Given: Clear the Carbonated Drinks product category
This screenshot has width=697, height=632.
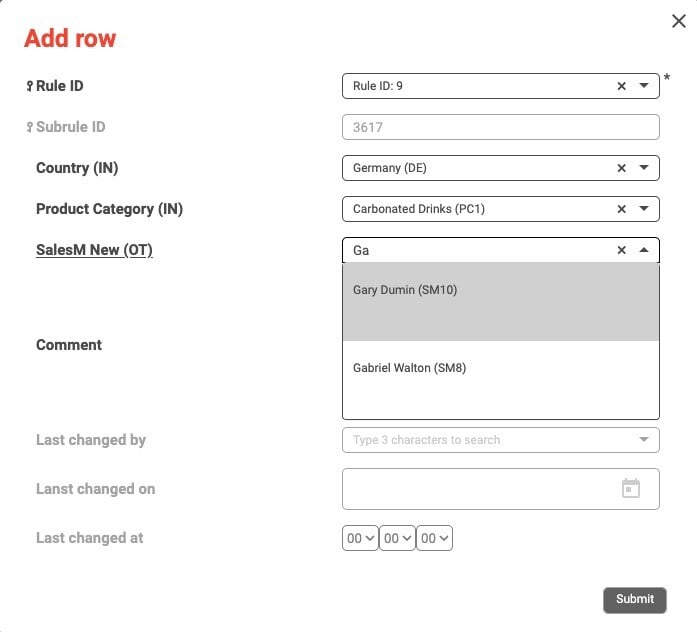Looking at the screenshot, I should pos(621,209).
